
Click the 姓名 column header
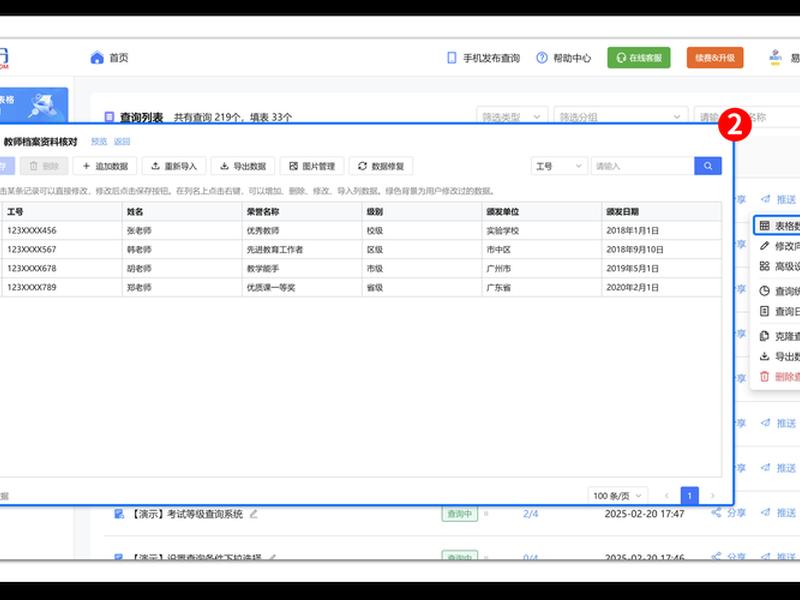(182, 211)
